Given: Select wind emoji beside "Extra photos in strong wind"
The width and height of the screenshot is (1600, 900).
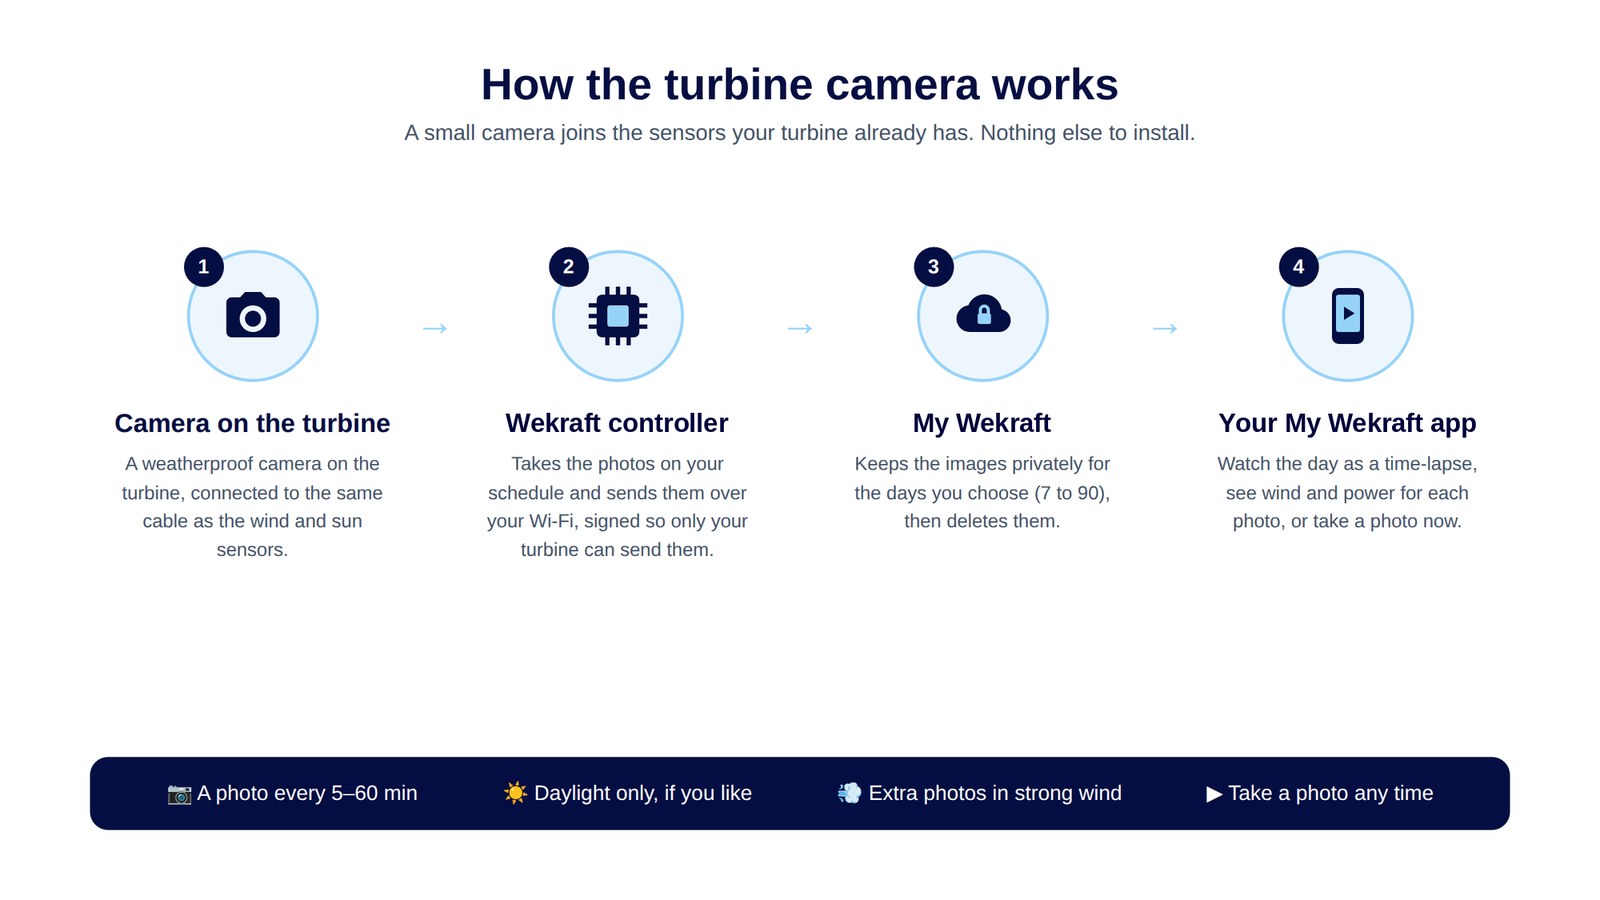Looking at the screenshot, I should point(849,794).
